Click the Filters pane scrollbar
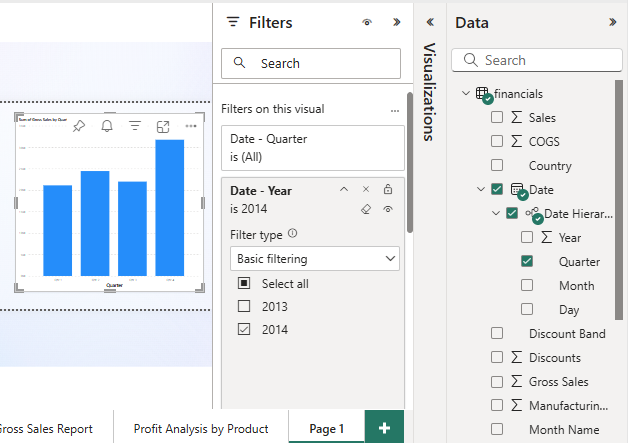This screenshot has width=628, height=443. [409, 162]
